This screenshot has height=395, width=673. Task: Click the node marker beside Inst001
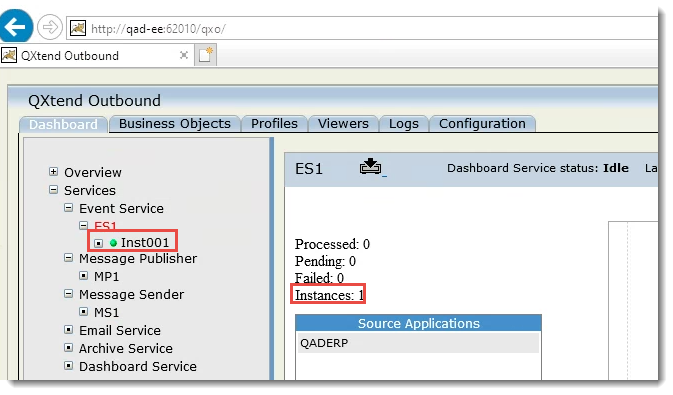(99, 243)
